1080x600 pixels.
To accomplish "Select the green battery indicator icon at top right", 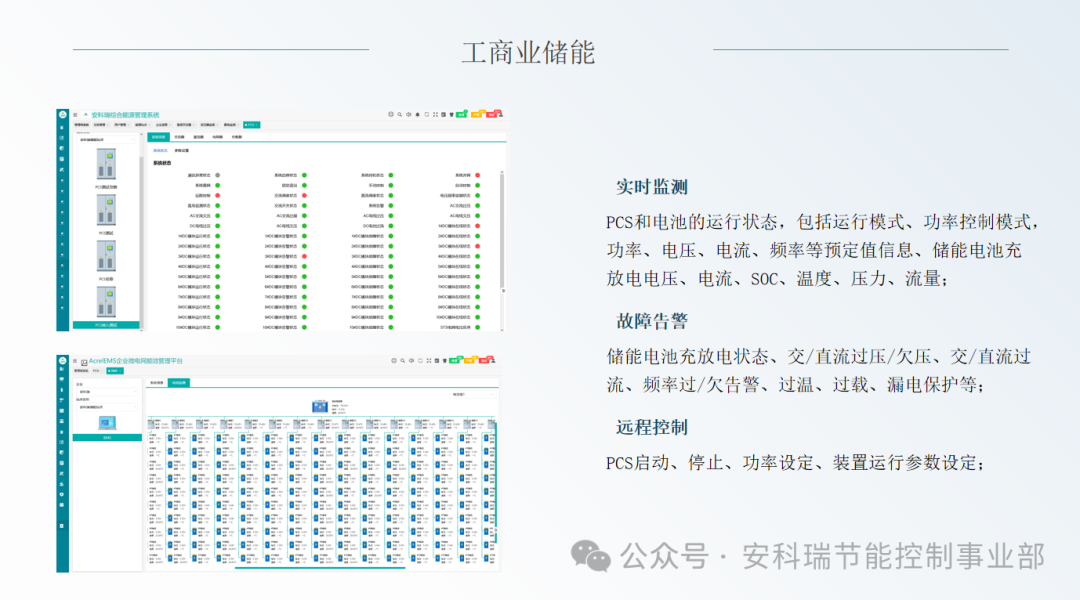I will coord(462,114).
